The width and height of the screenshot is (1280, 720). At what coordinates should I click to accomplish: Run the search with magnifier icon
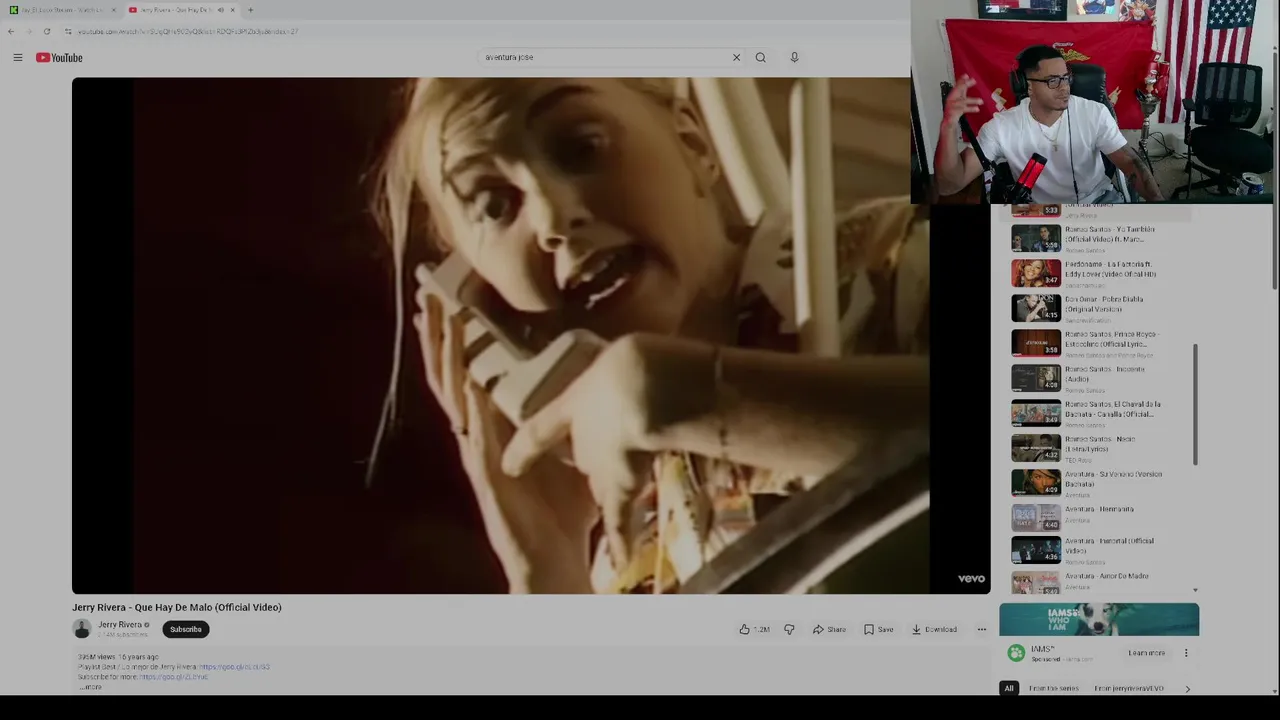coord(761,57)
